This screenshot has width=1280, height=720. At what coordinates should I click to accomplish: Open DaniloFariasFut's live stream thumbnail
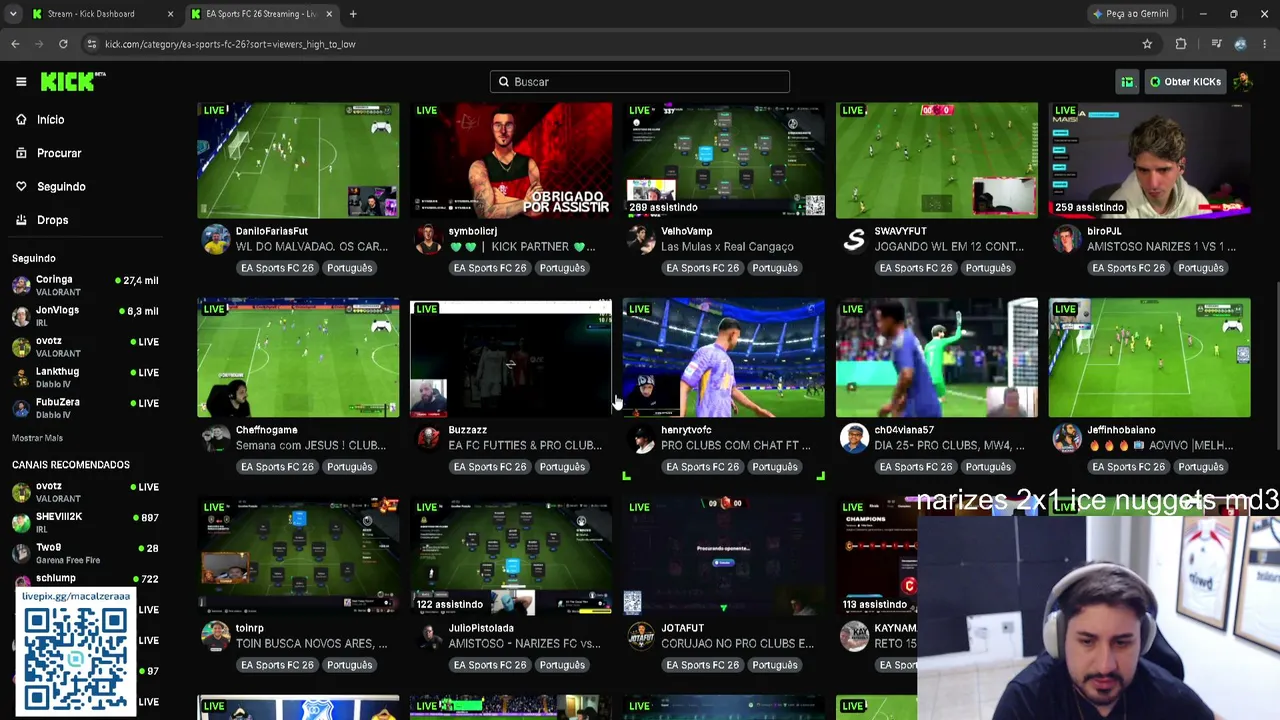(x=298, y=160)
